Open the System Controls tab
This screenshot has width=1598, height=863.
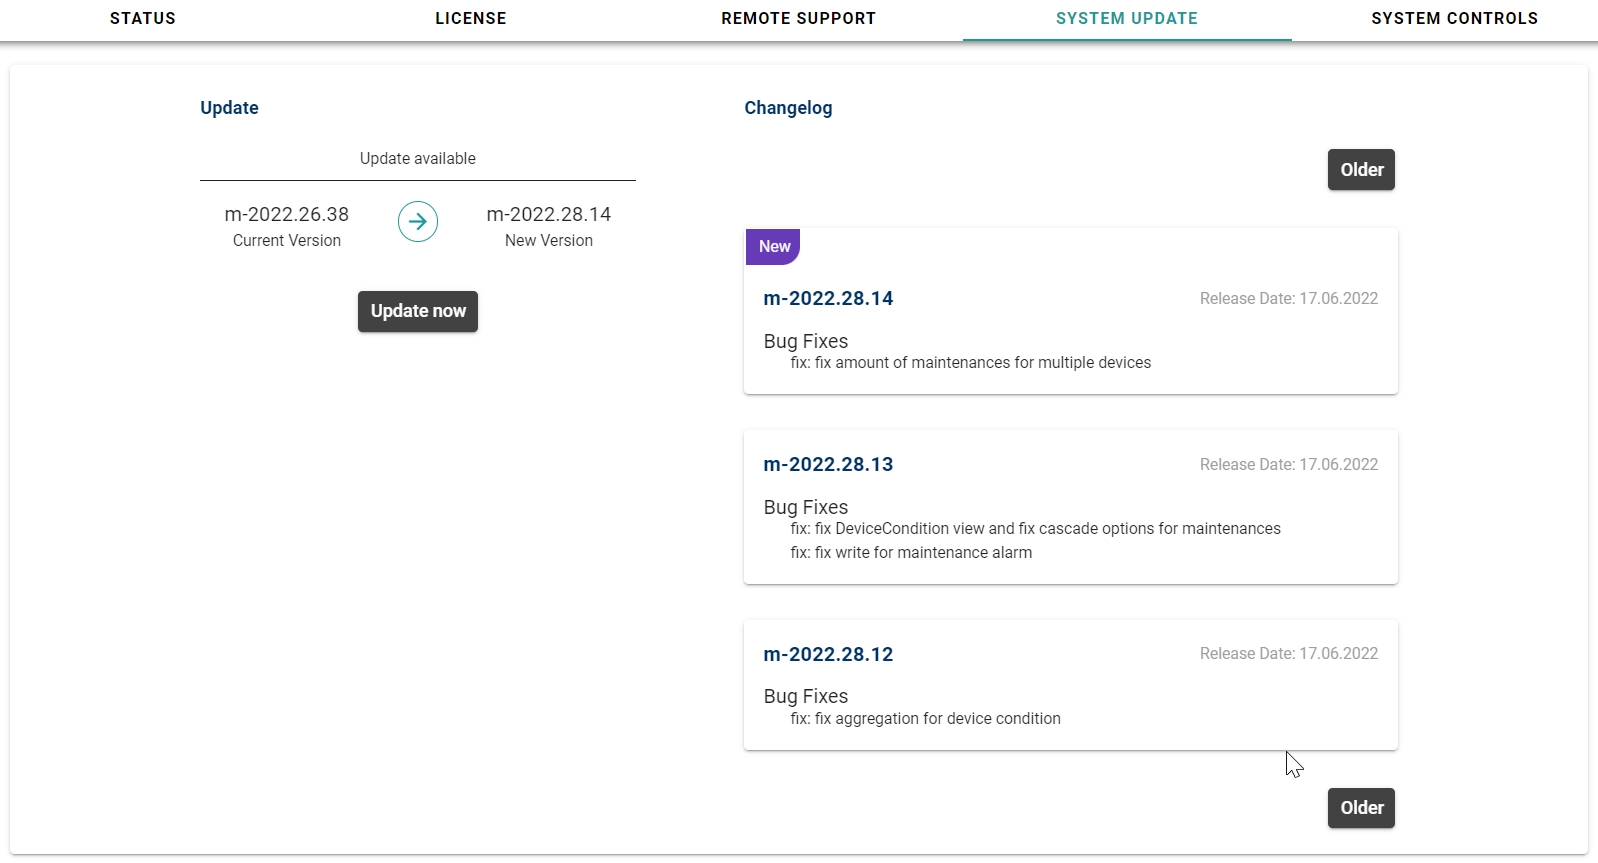(1454, 19)
